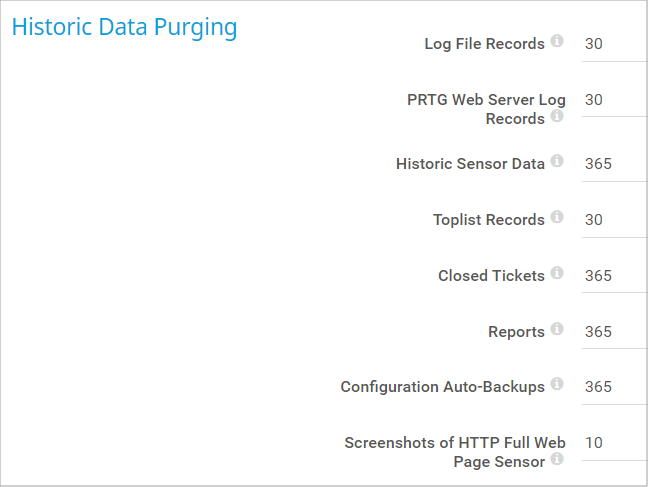Focus the Closed Tickets value field
Viewport: 648px width, 487px height.
coord(614,276)
